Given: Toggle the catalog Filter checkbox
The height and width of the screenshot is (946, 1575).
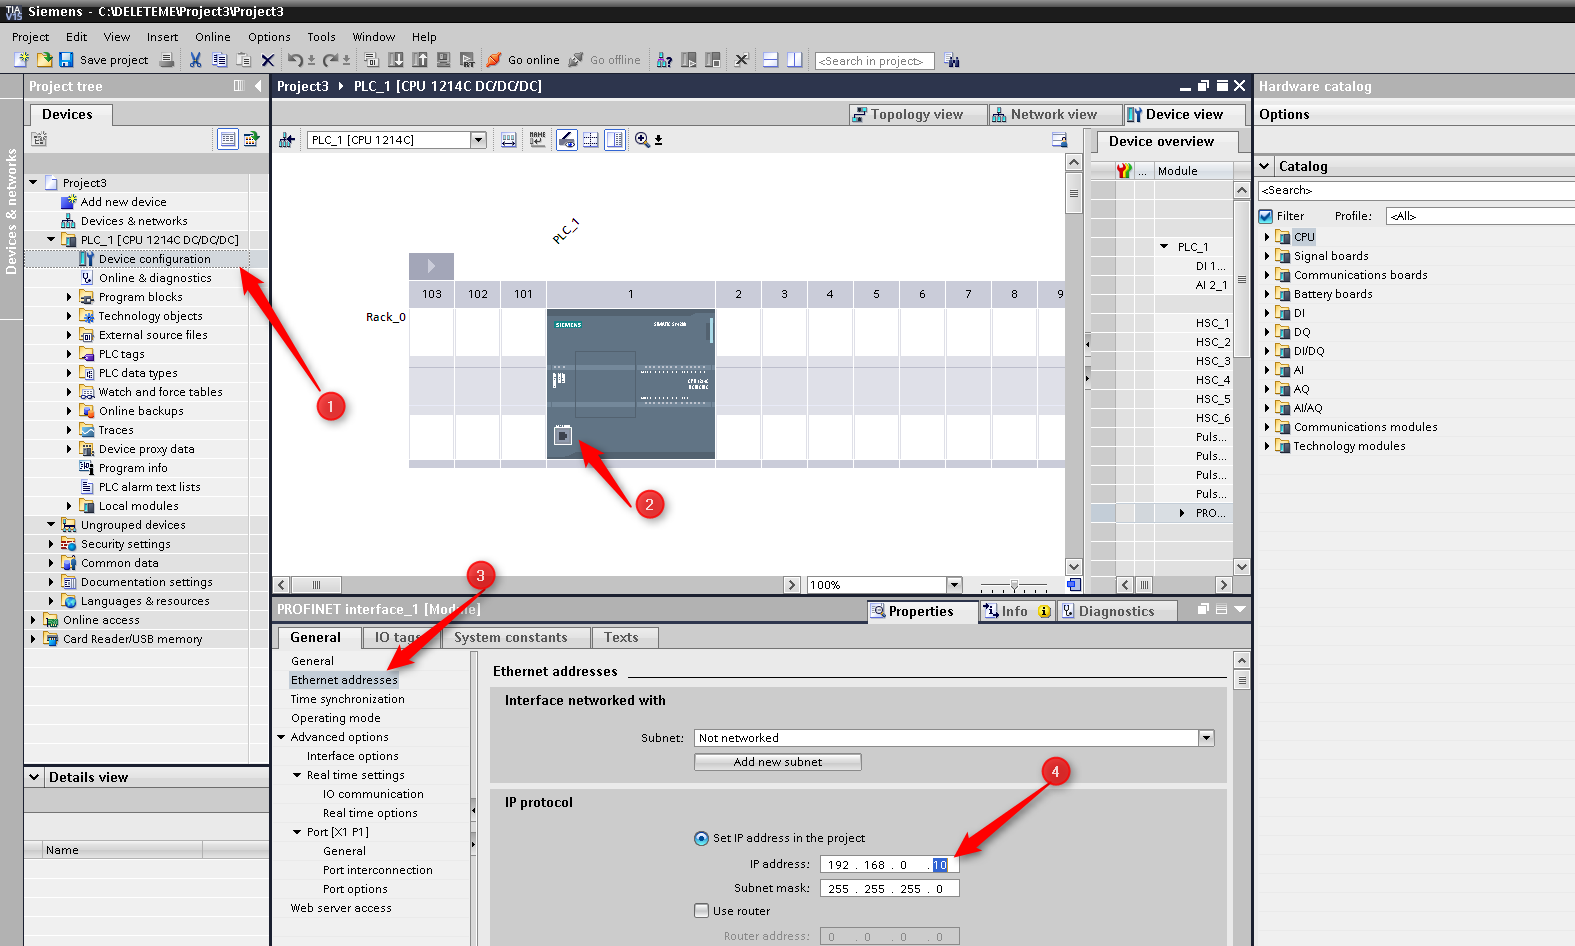Looking at the screenshot, I should 1266,216.
